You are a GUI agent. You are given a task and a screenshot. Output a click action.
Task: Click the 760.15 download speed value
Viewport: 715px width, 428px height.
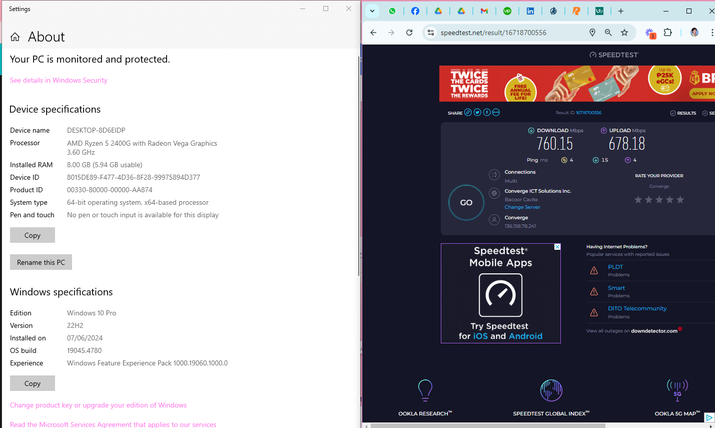pos(554,144)
